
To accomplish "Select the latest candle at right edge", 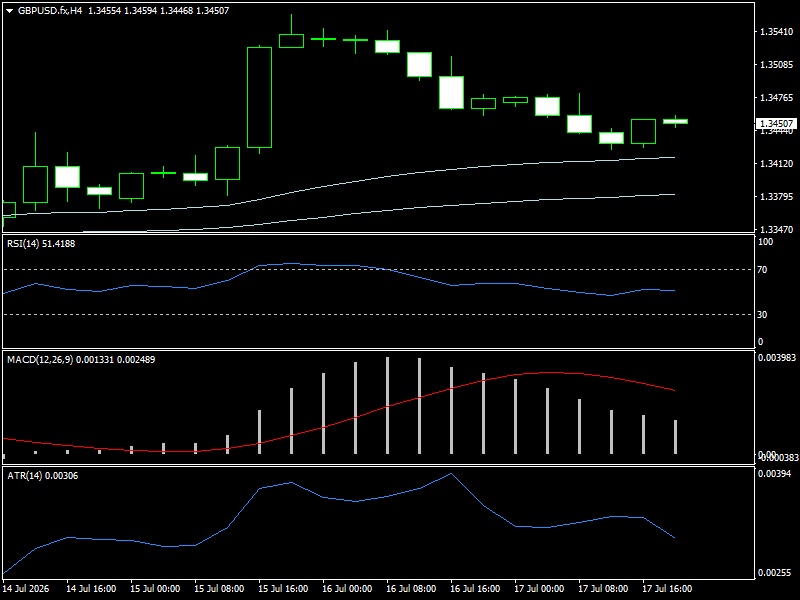I will point(676,121).
